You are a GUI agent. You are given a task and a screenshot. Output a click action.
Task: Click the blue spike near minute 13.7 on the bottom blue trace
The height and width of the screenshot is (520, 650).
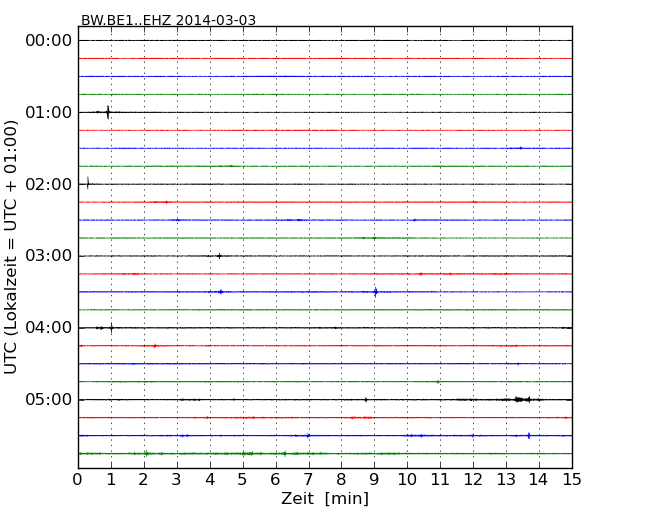529,435
